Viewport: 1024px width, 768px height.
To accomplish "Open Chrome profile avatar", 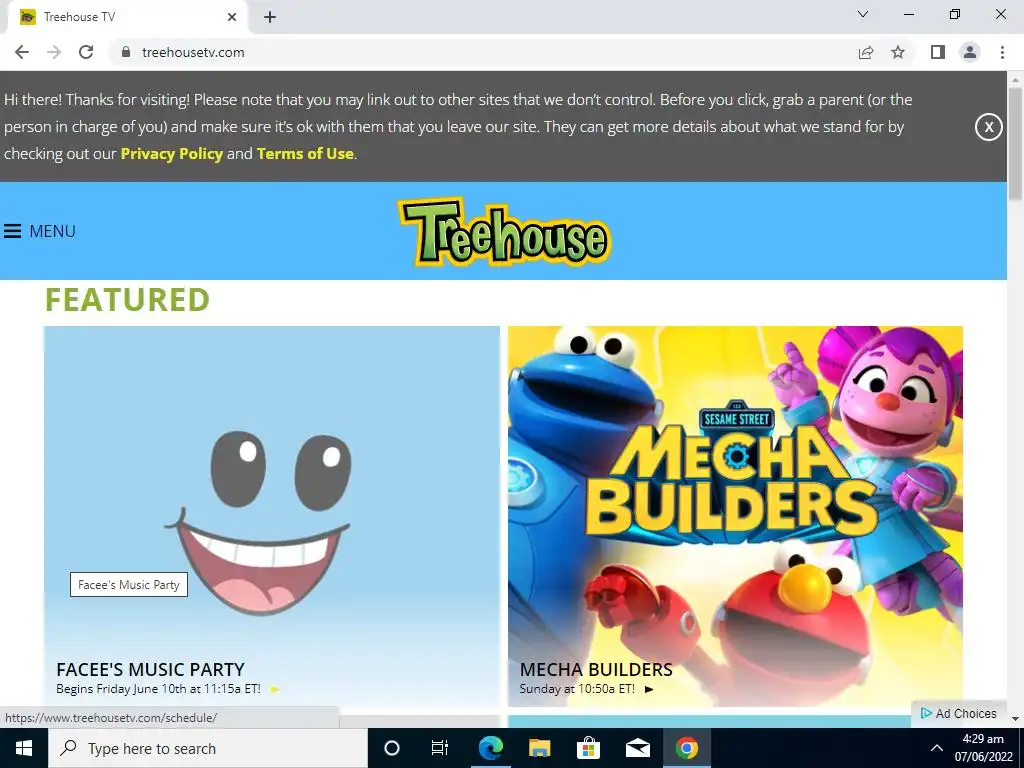I will coord(970,52).
